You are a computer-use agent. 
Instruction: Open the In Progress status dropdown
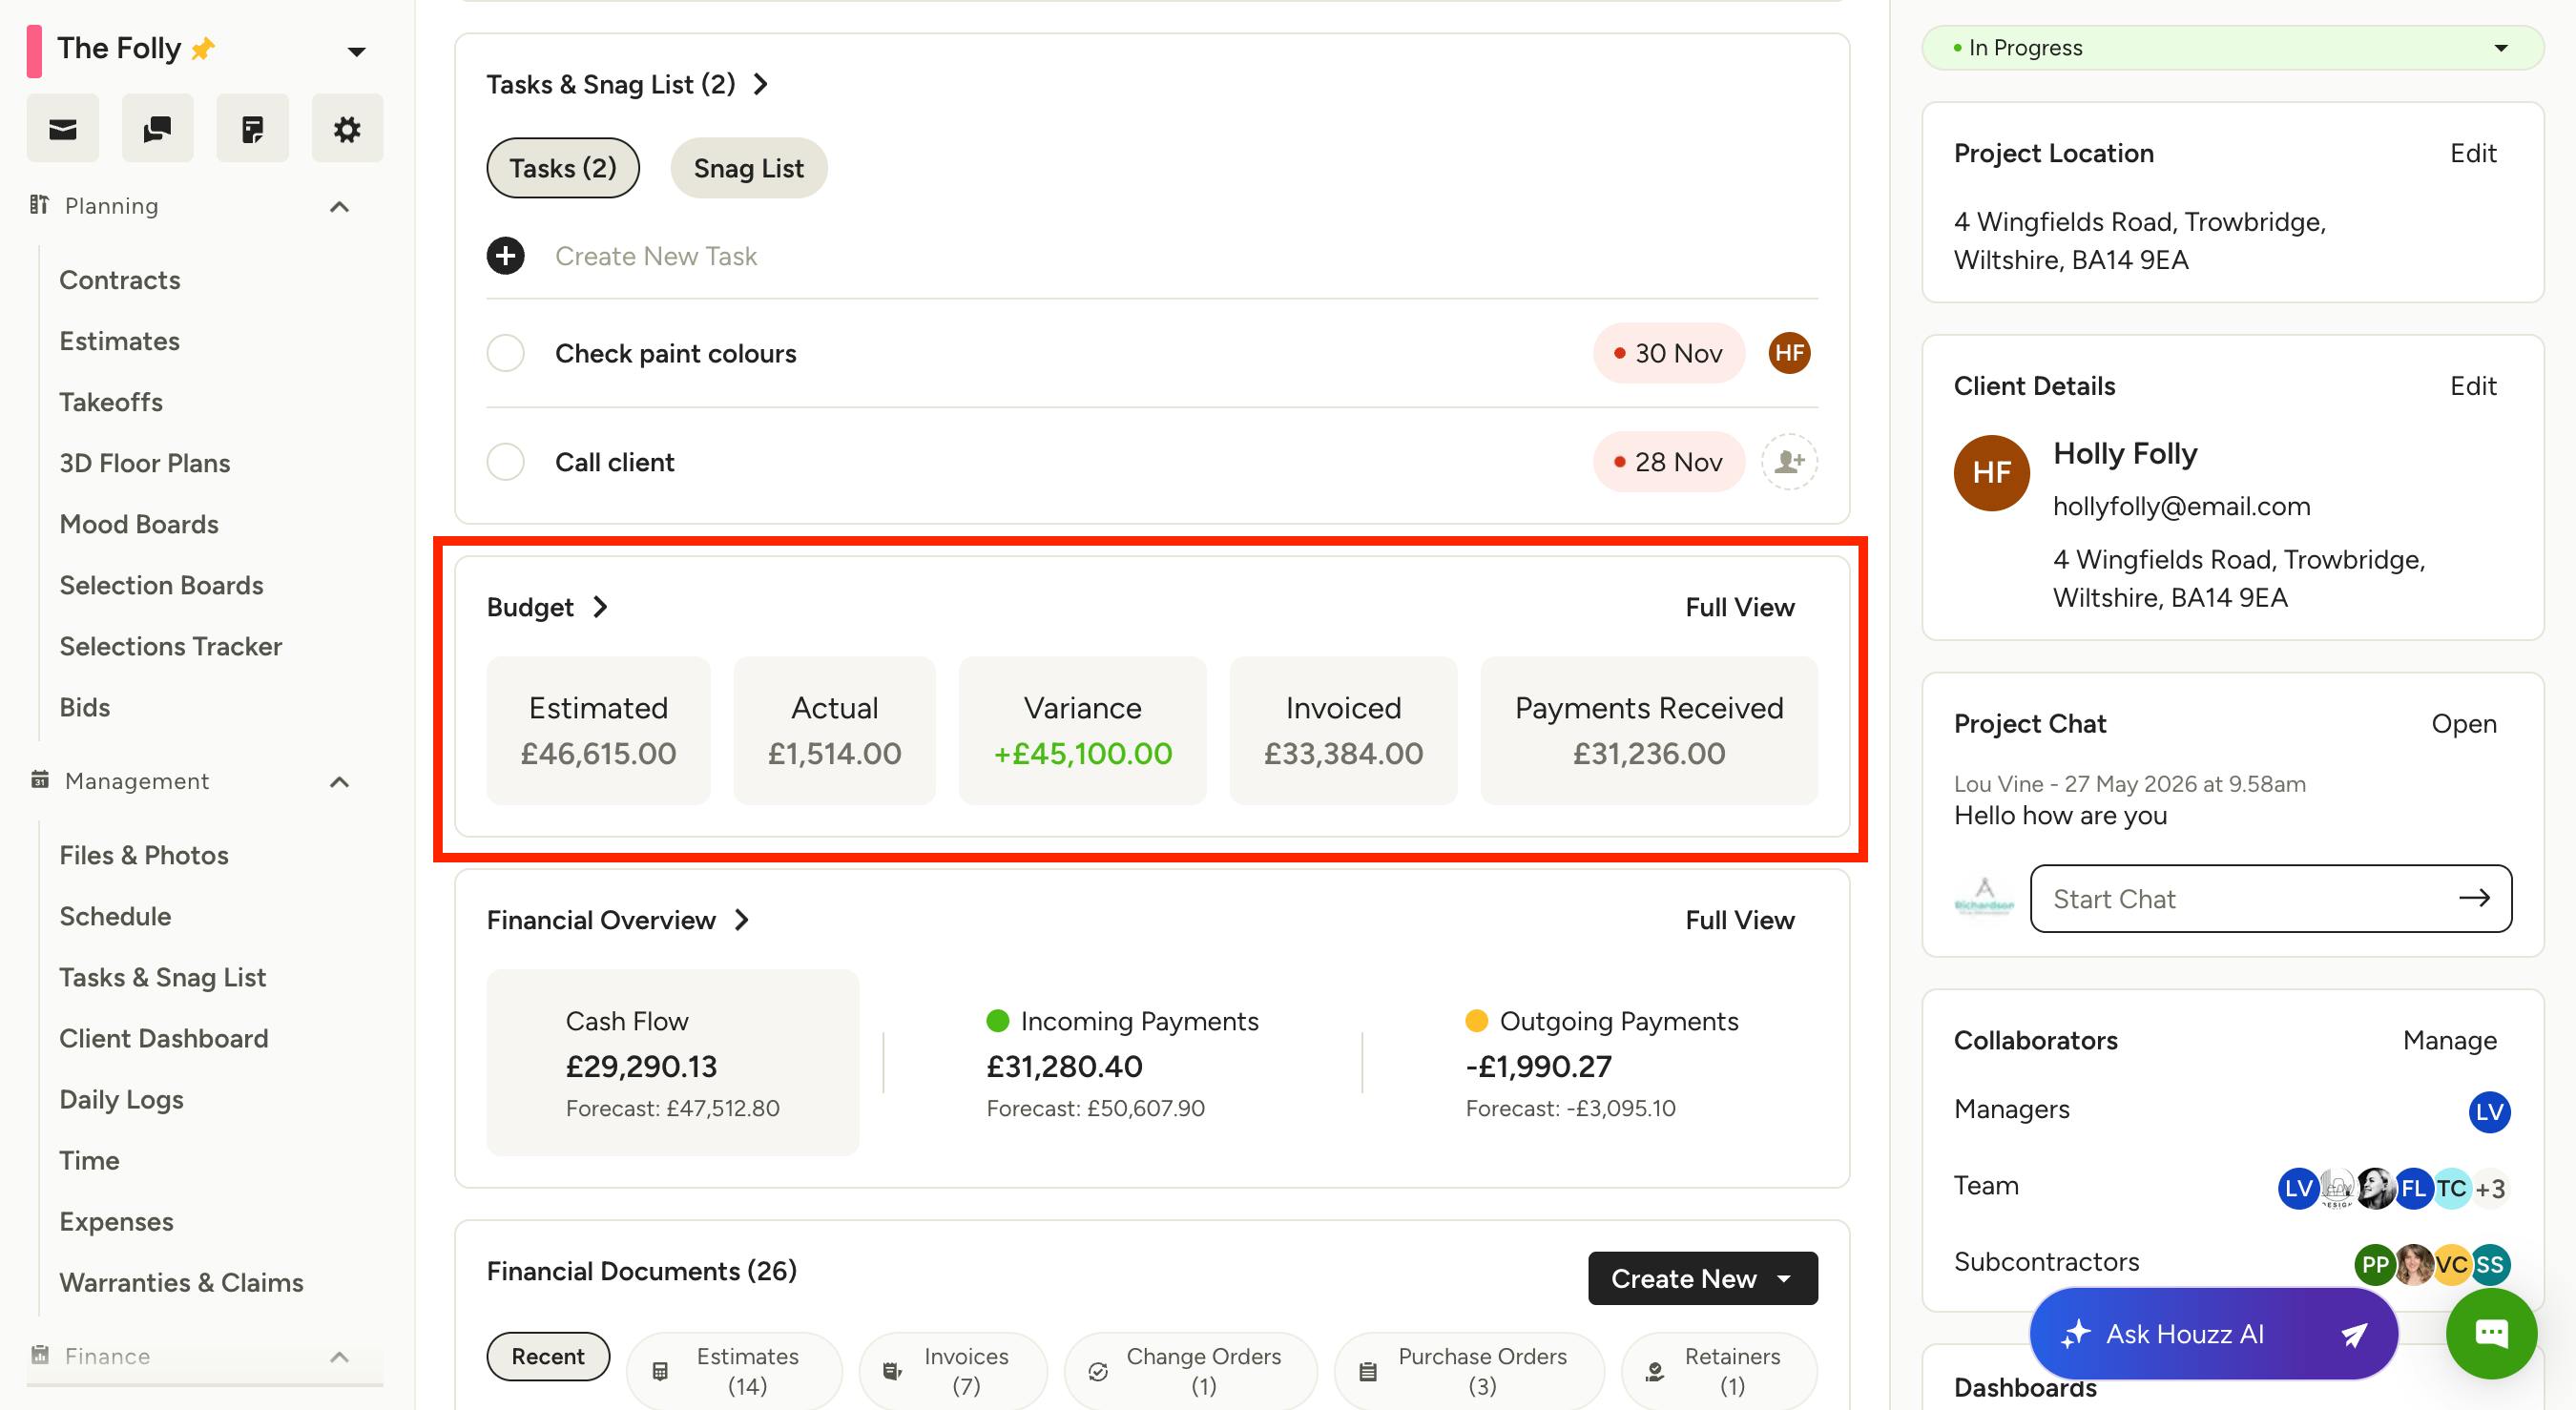point(2232,48)
